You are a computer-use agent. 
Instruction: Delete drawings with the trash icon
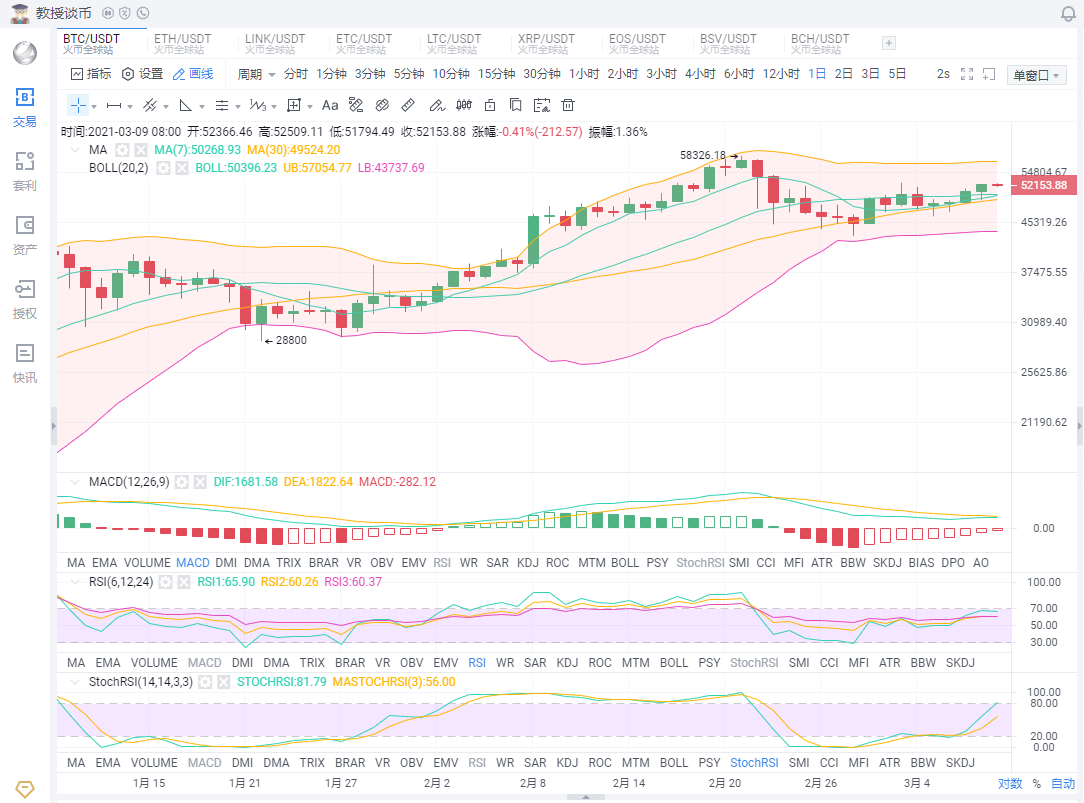(x=568, y=105)
